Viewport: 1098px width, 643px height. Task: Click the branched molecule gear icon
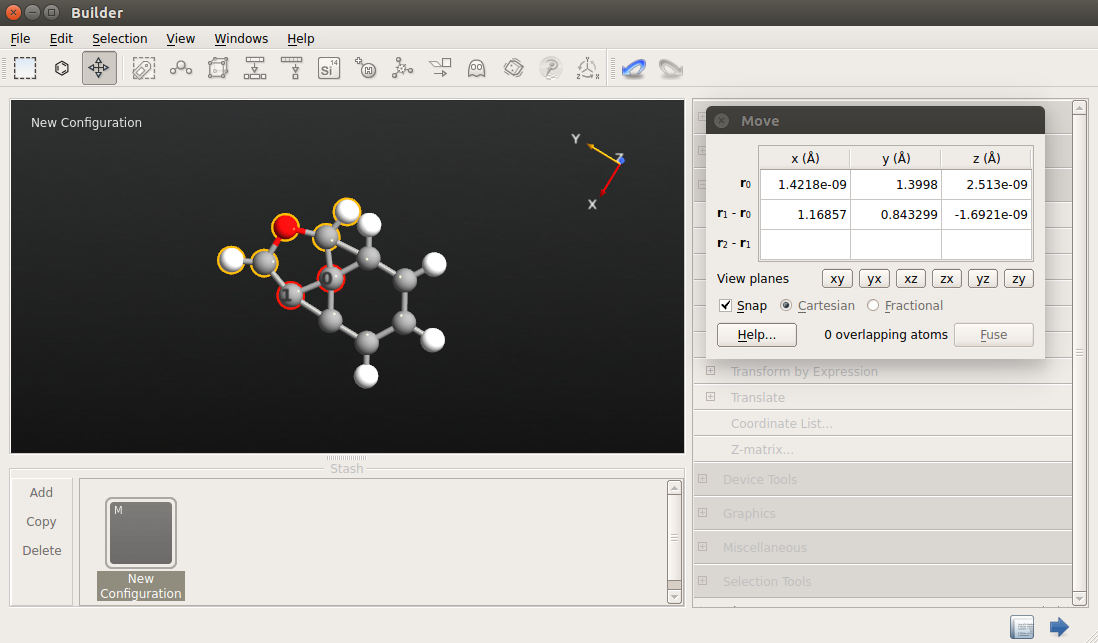(x=403, y=68)
